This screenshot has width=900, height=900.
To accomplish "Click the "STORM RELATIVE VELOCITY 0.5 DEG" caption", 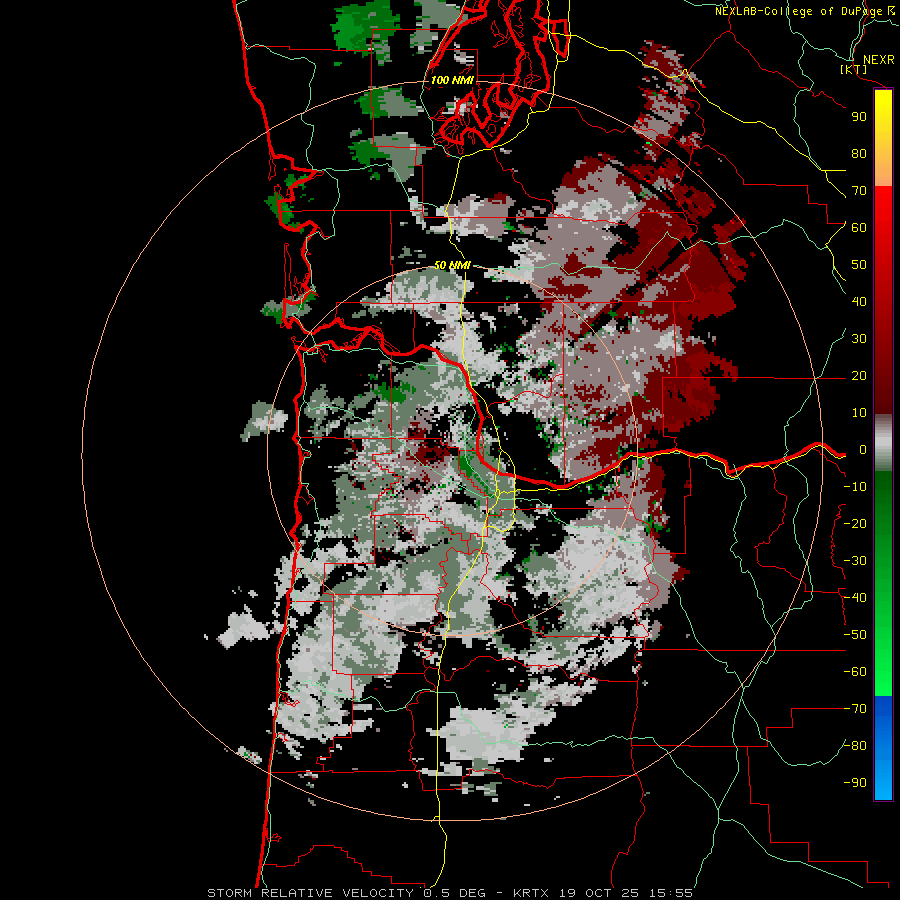I will [x=346, y=893].
